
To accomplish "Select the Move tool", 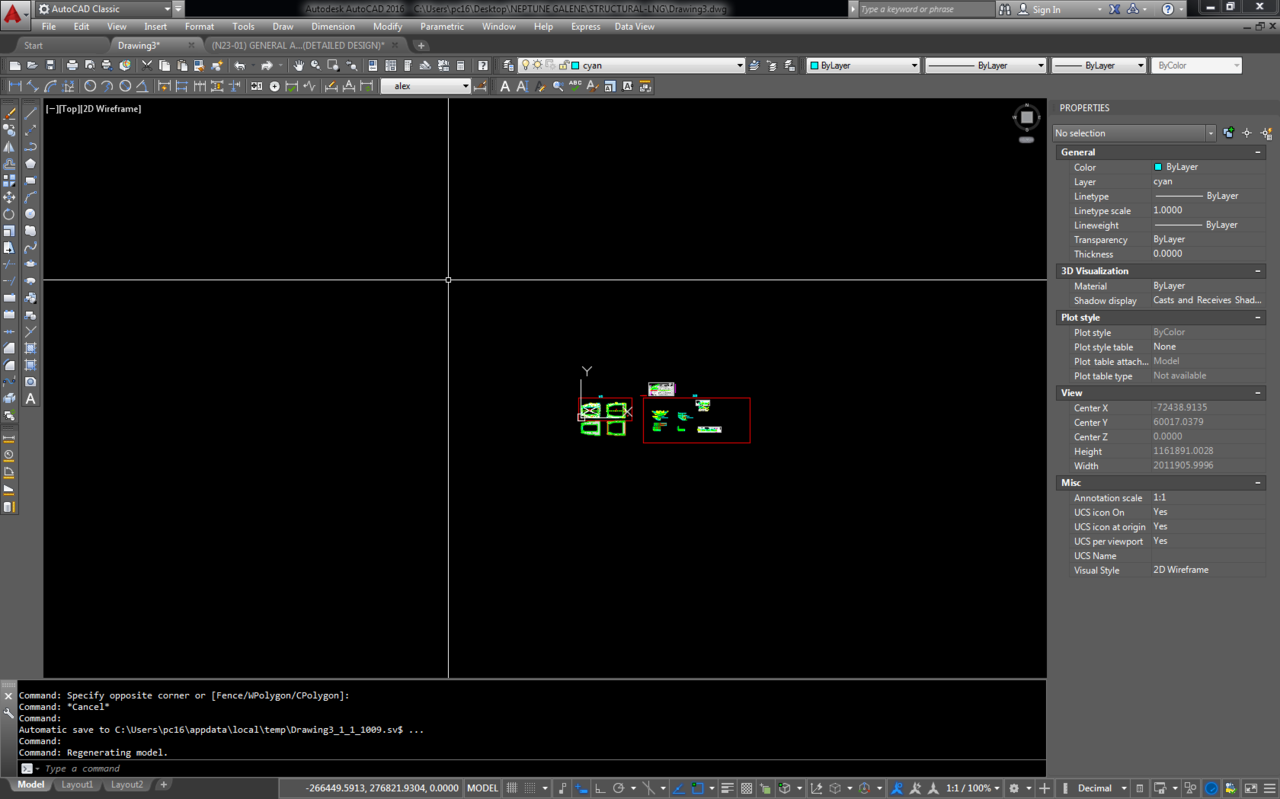I will pos(9,197).
